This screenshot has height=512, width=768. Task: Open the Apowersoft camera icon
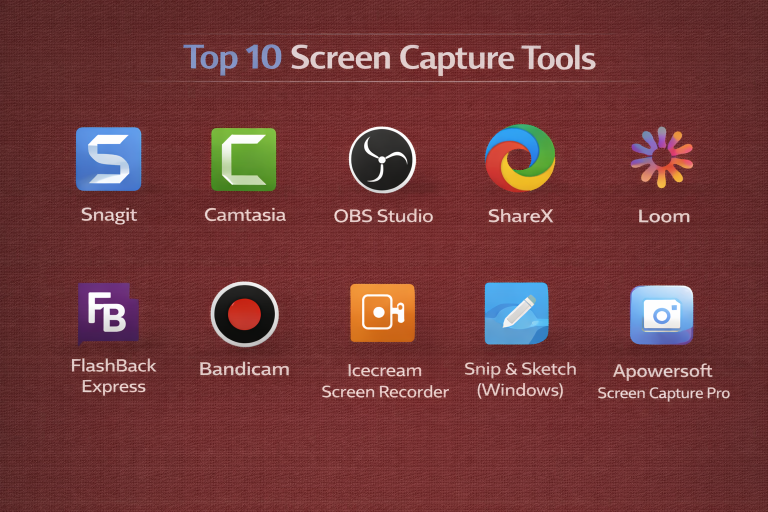pos(662,315)
